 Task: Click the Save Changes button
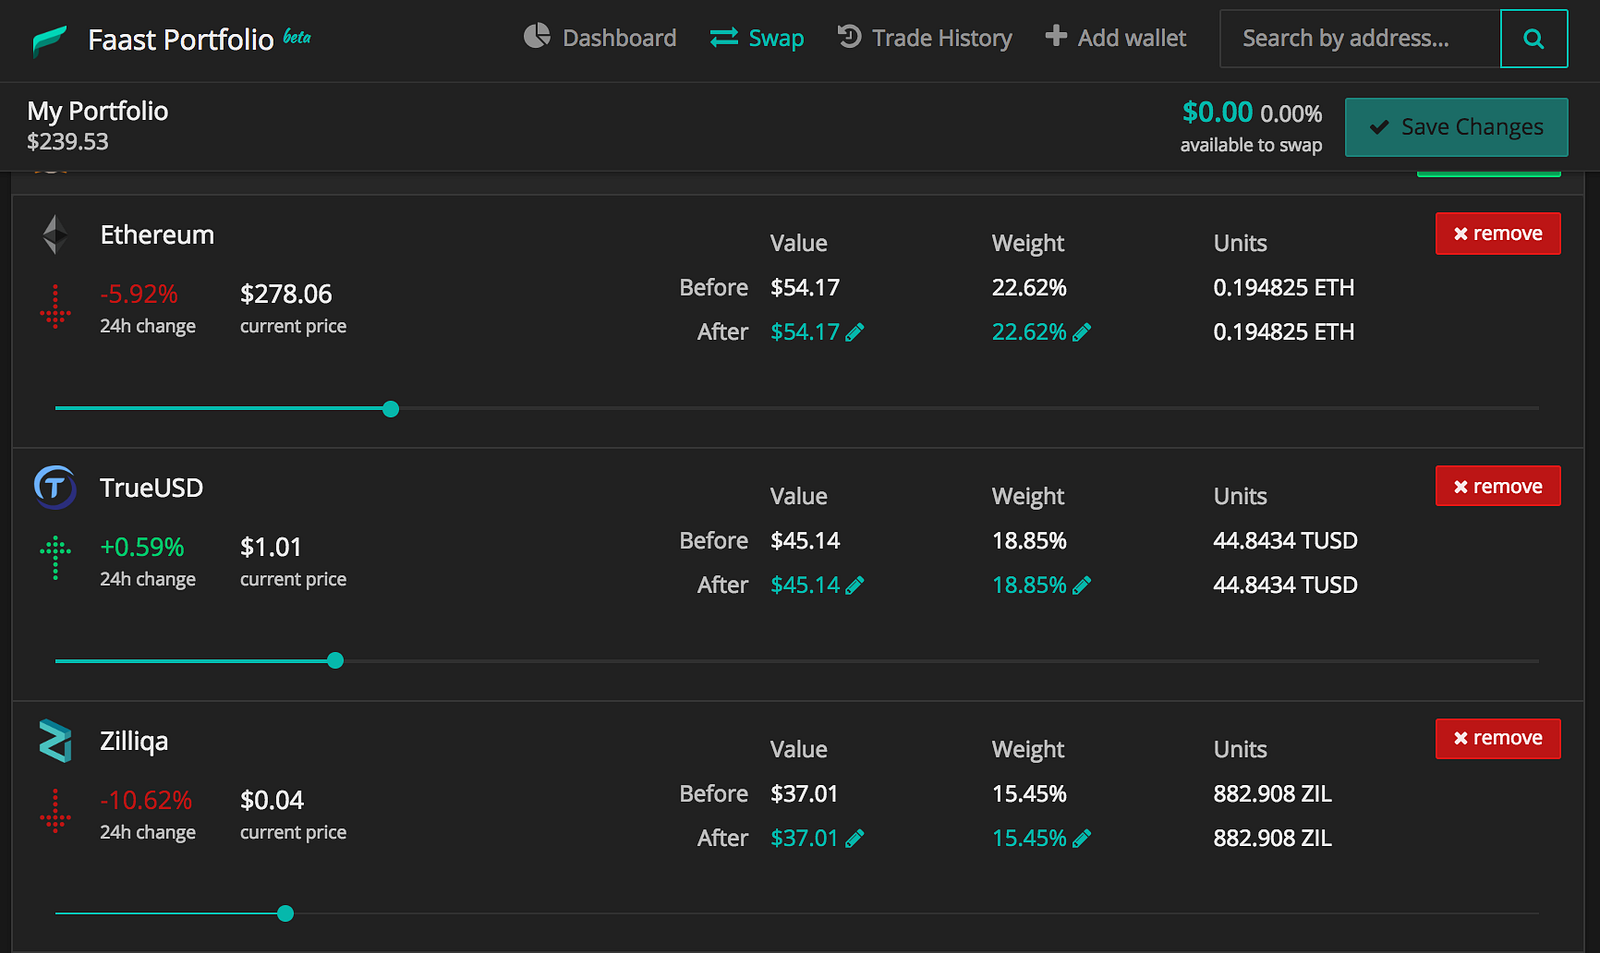1456,127
